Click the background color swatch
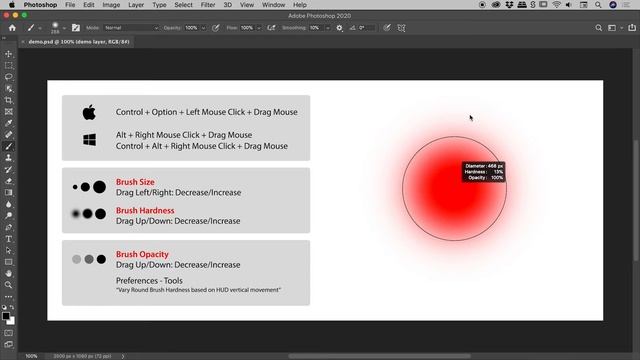Screen dimensions: 640x360 pyautogui.click(x=12, y=322)
